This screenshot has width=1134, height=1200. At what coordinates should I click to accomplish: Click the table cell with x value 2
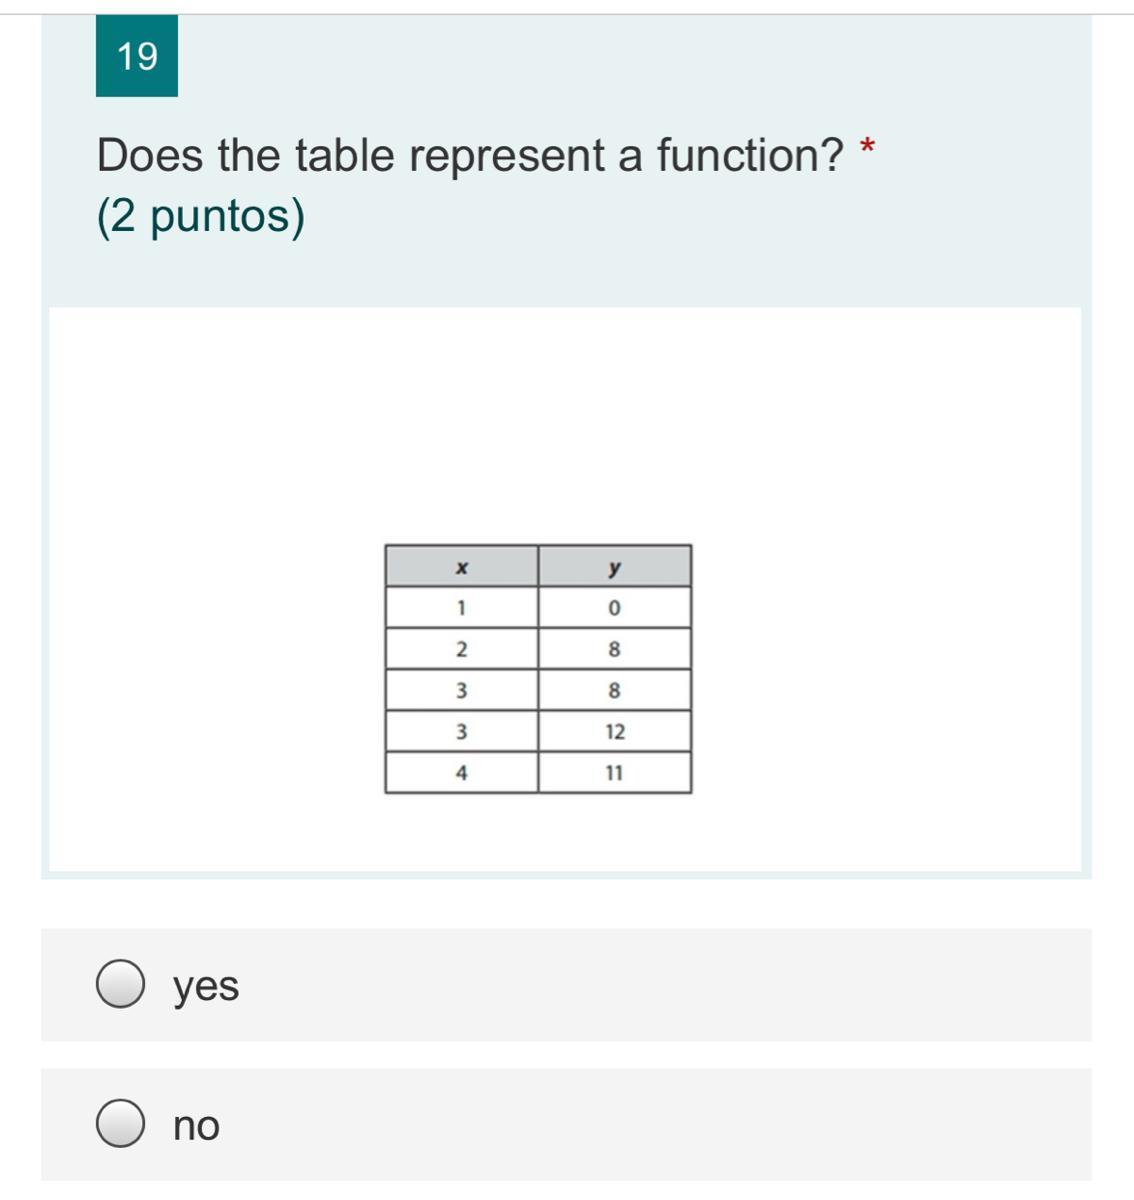[461, 649]
